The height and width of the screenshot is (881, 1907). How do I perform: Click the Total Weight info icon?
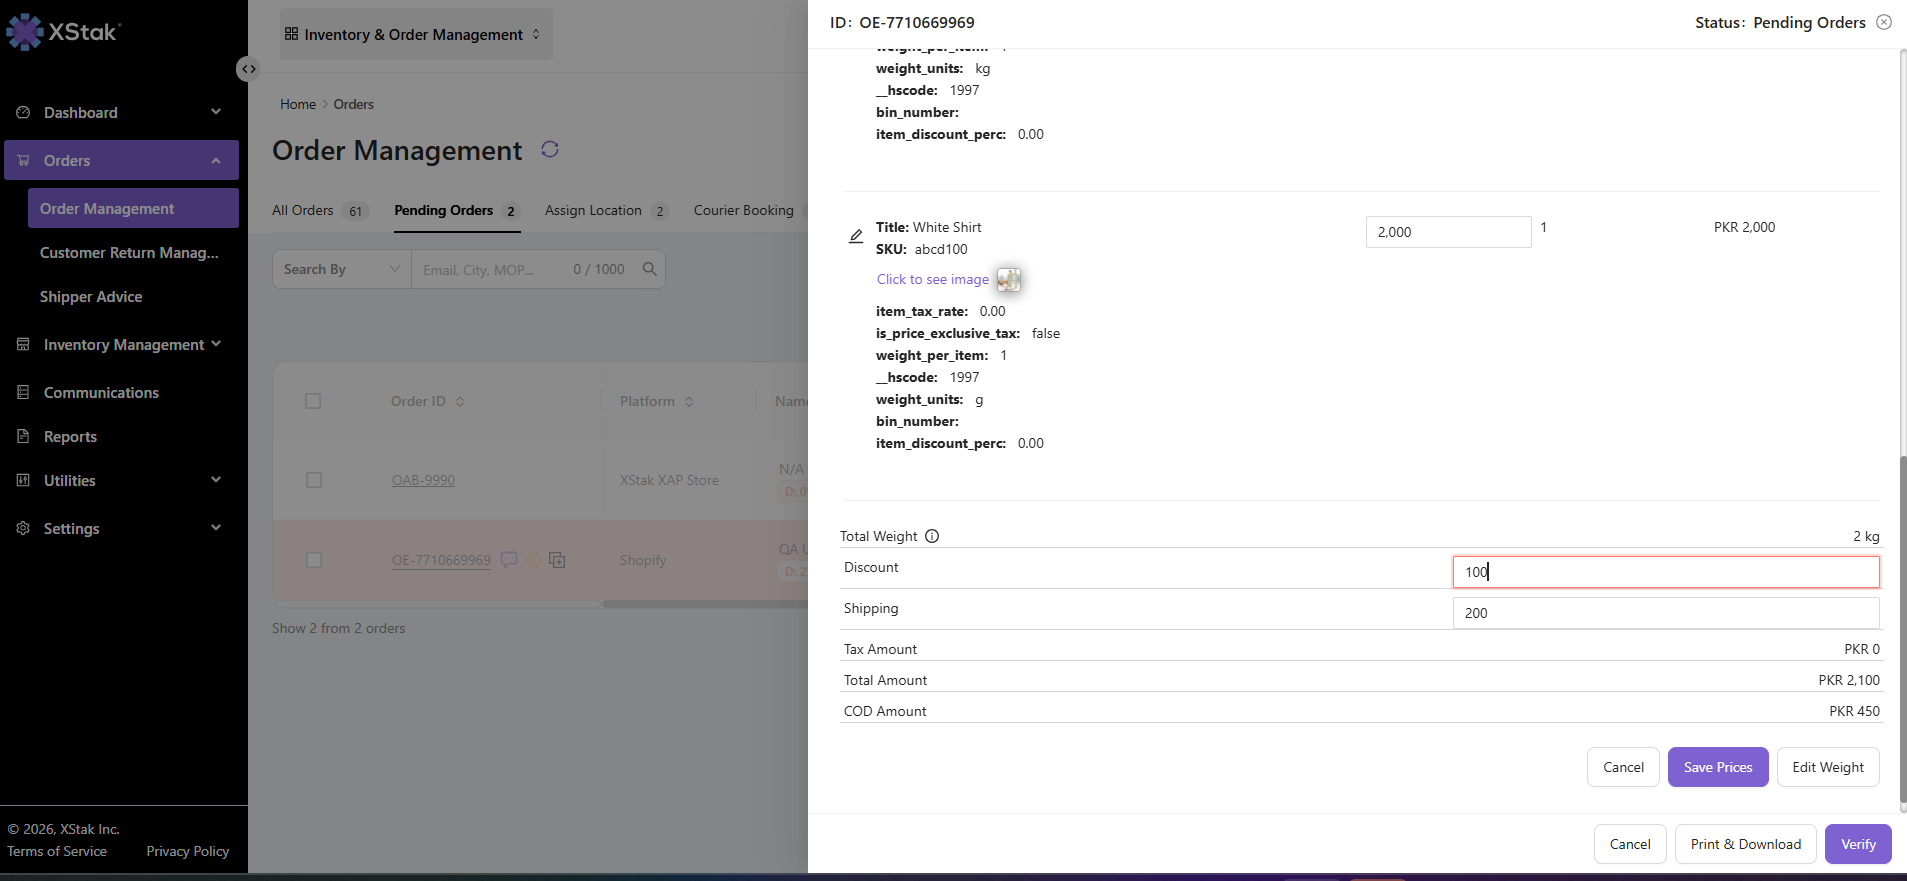932,536
